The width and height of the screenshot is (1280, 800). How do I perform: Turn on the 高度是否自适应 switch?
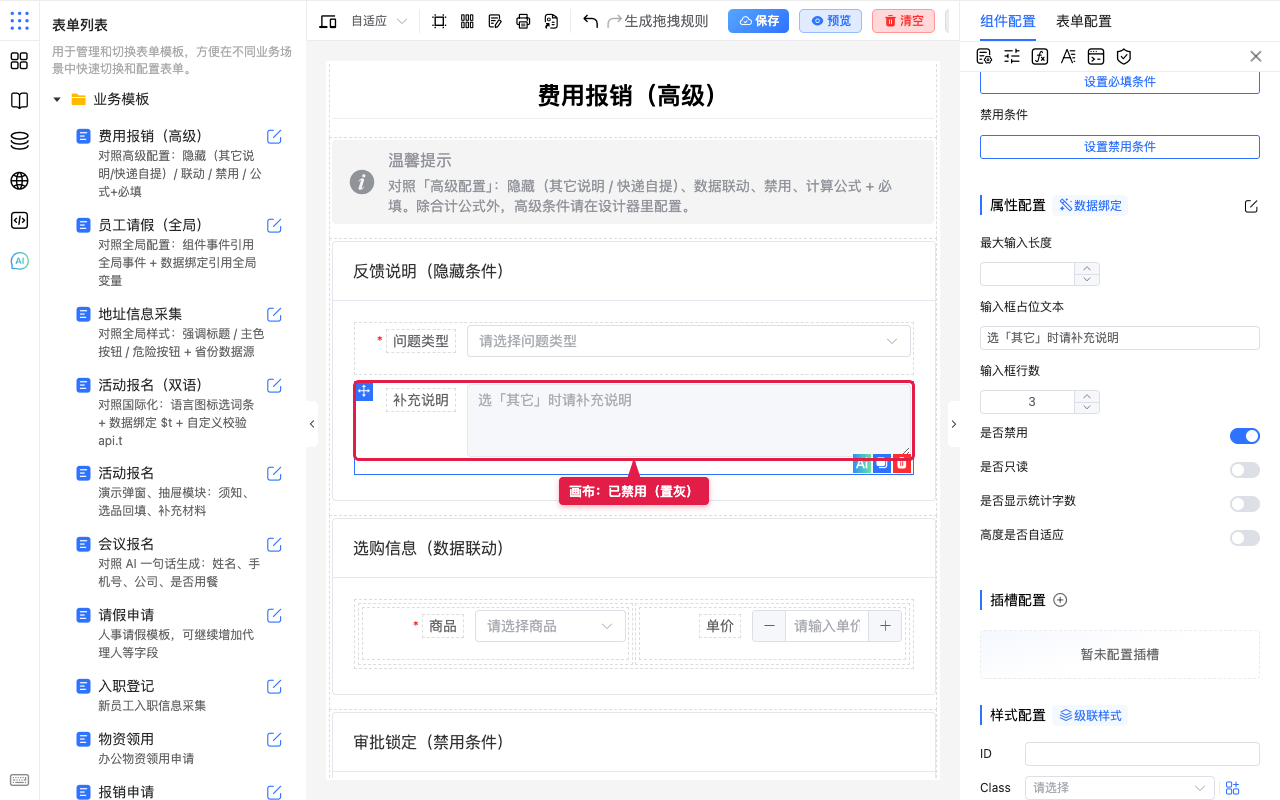click(1245, 538)
